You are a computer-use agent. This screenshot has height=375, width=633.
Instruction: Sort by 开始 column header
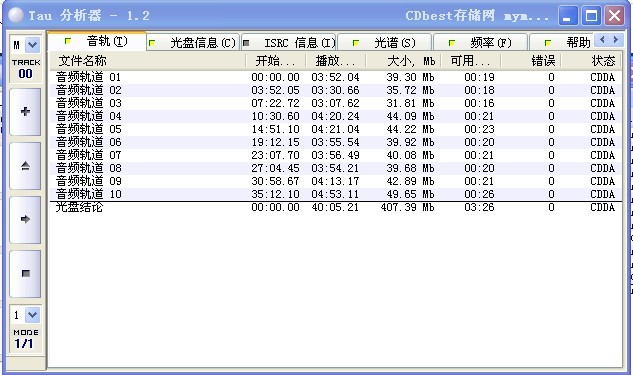click(x=275, y=61)
